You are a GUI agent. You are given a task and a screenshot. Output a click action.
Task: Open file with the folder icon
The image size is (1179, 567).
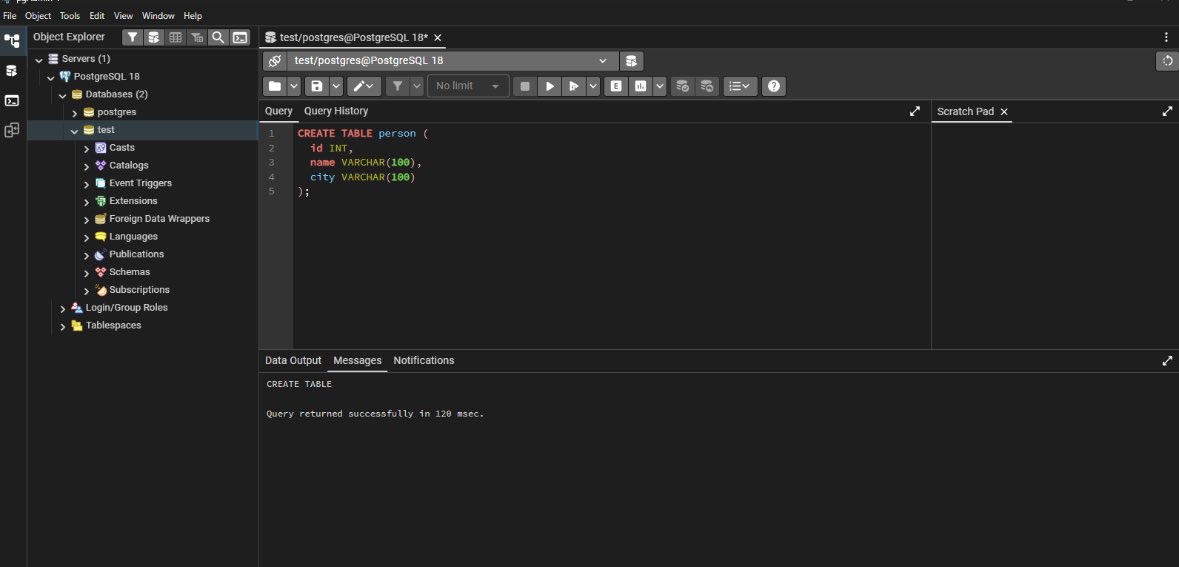[275, 86]
